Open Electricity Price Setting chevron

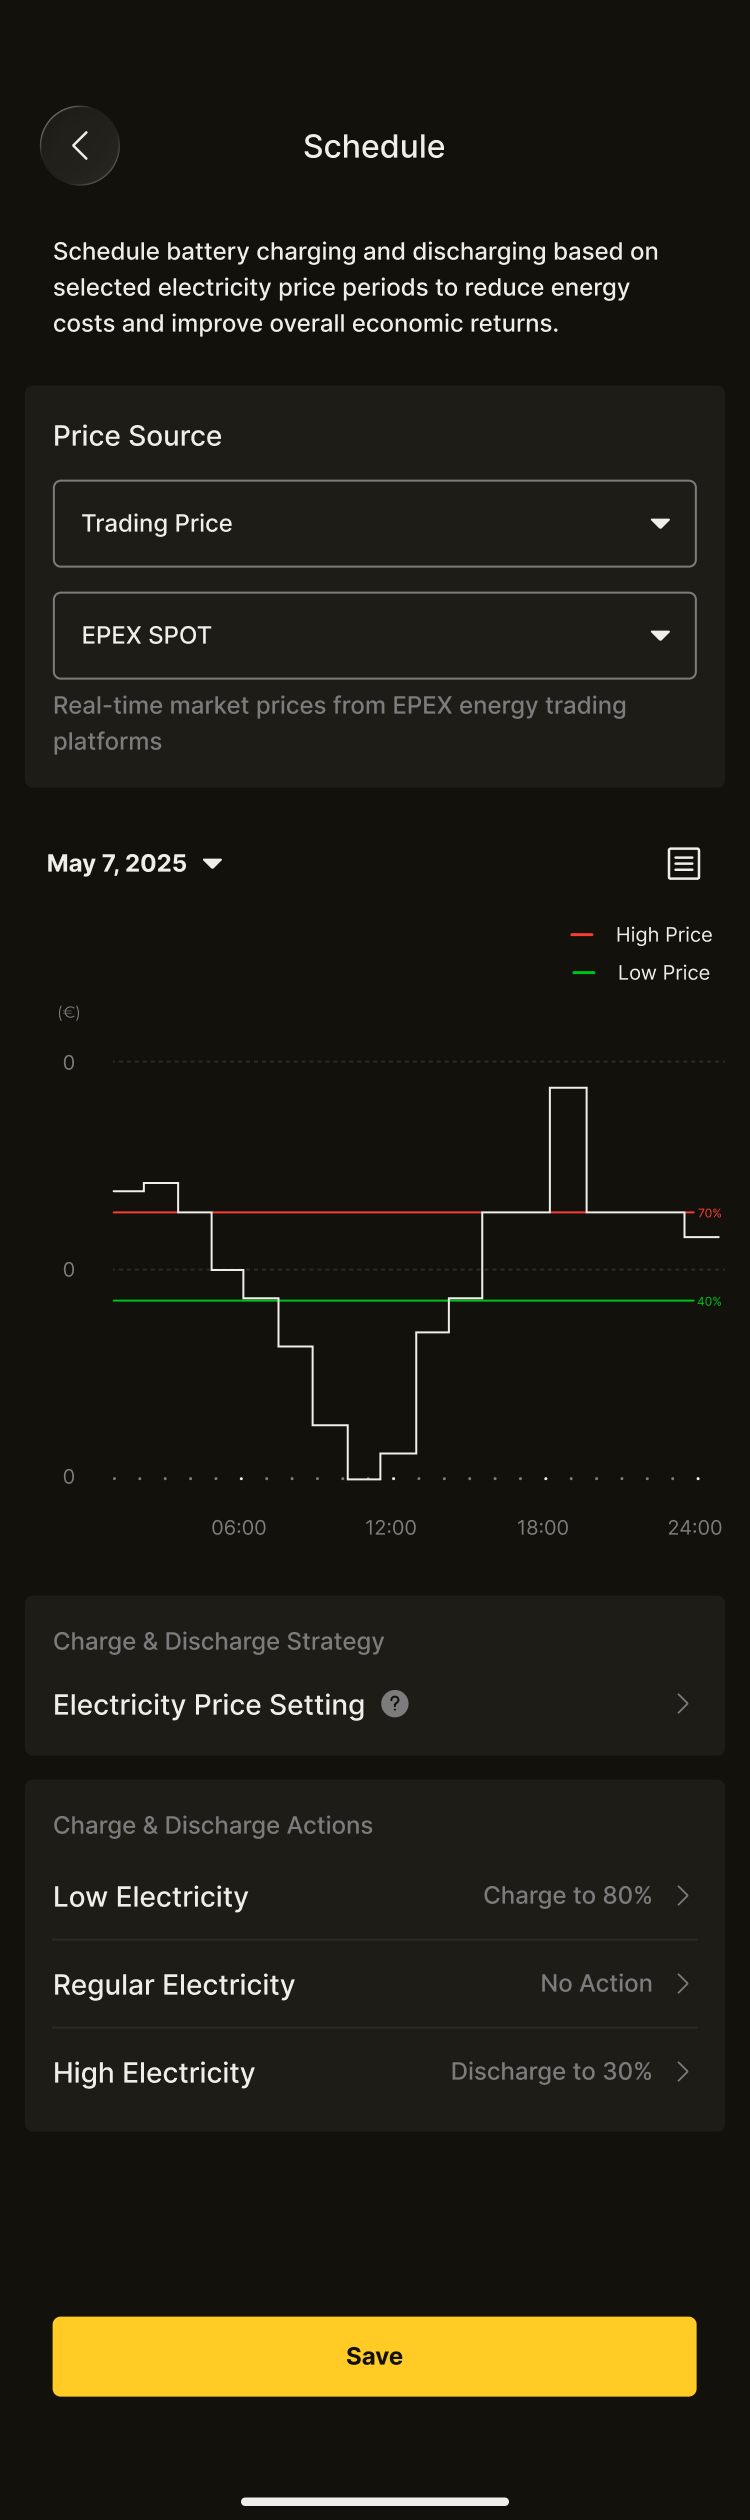(683, 1703)
